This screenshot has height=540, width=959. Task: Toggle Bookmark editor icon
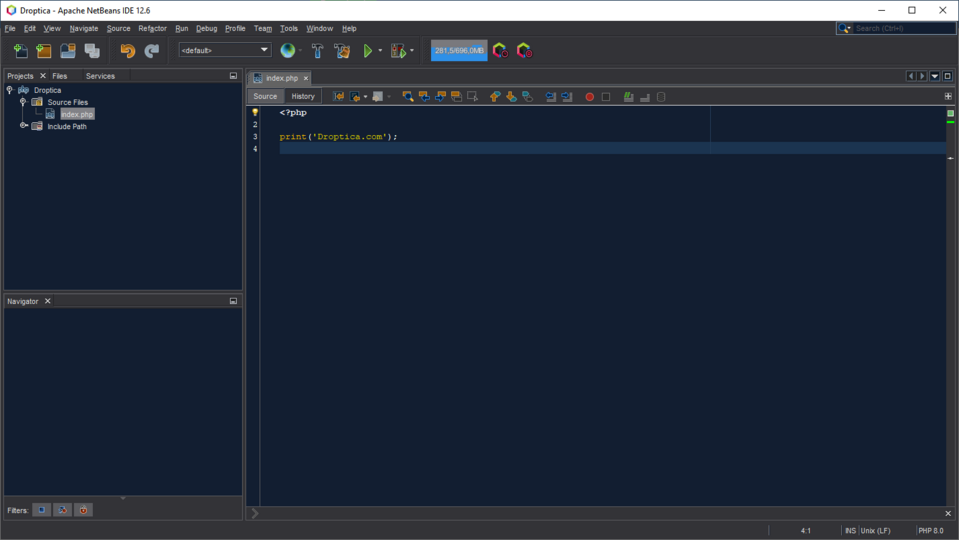pyautogui.click(x=527, y=97)
